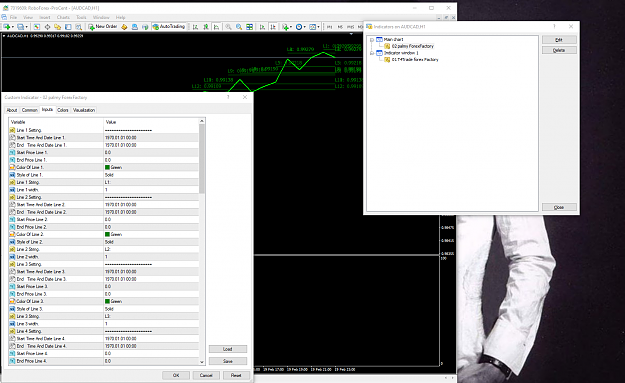Click Start Price Line 1 value cell

tap(151, 152)
